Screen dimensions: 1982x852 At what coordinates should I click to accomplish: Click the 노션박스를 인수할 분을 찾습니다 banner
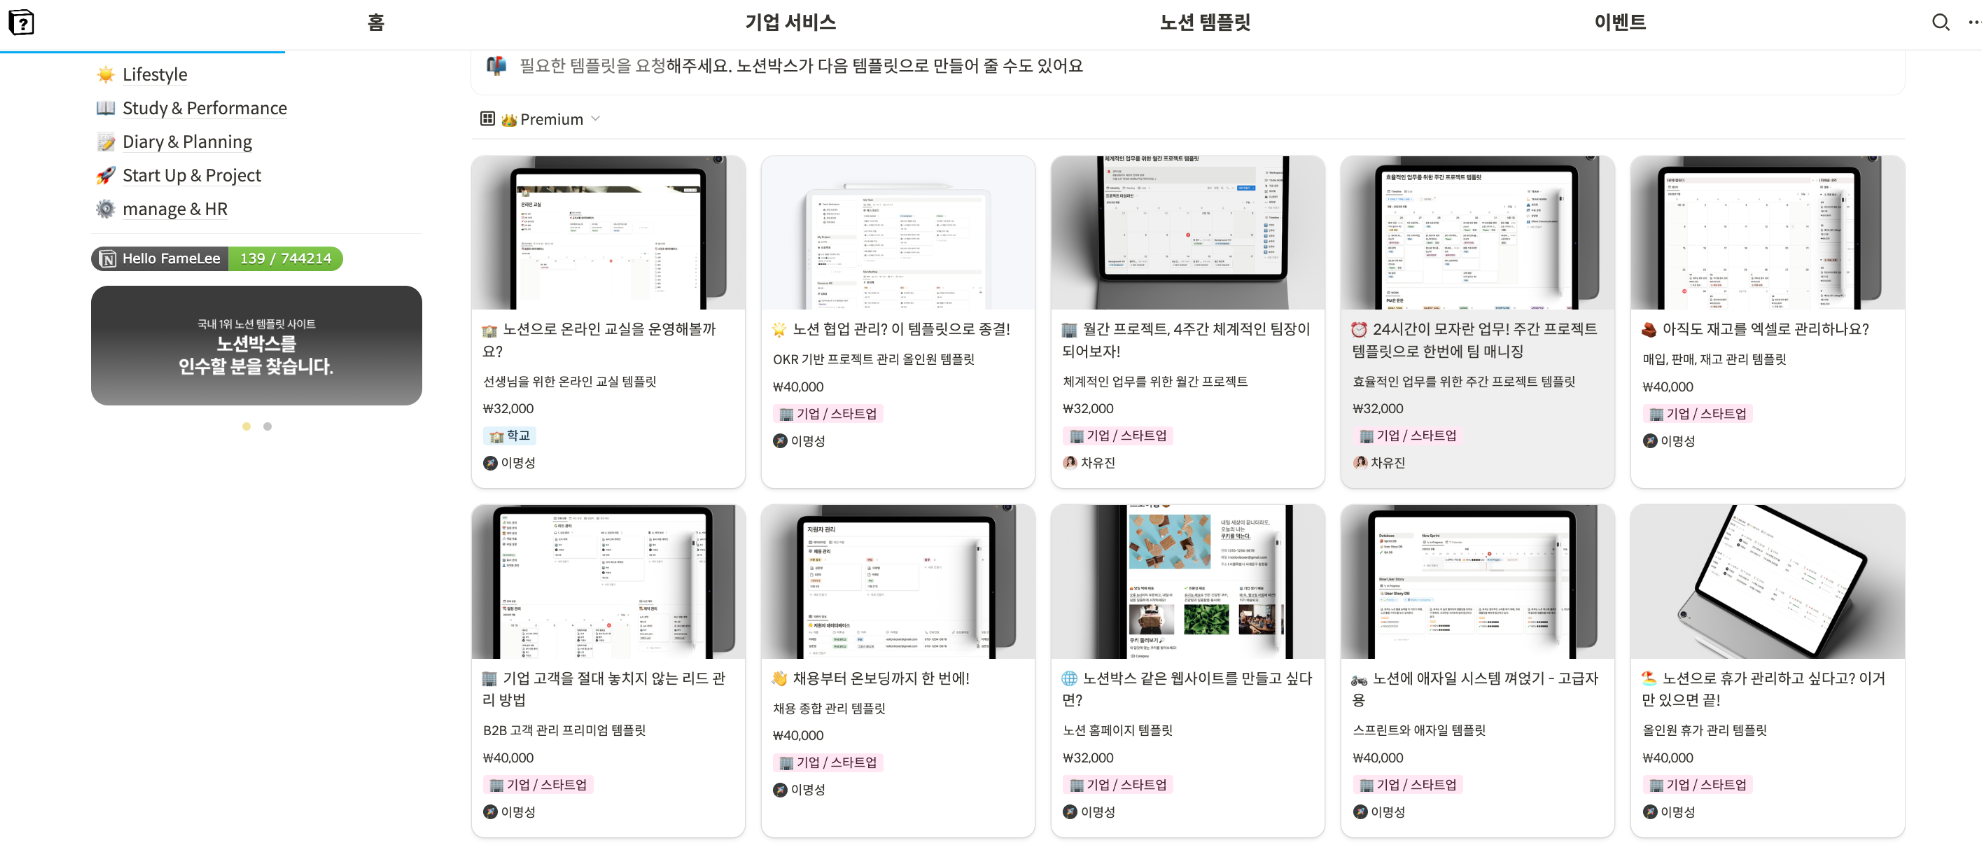point(256,345)
